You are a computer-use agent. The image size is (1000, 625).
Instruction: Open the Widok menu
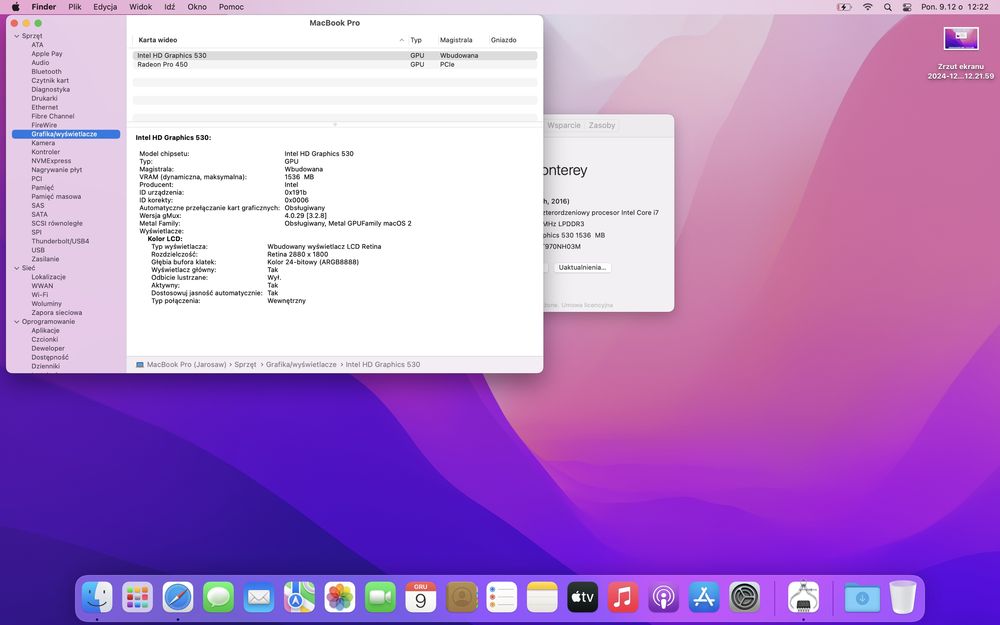point(140,7)
